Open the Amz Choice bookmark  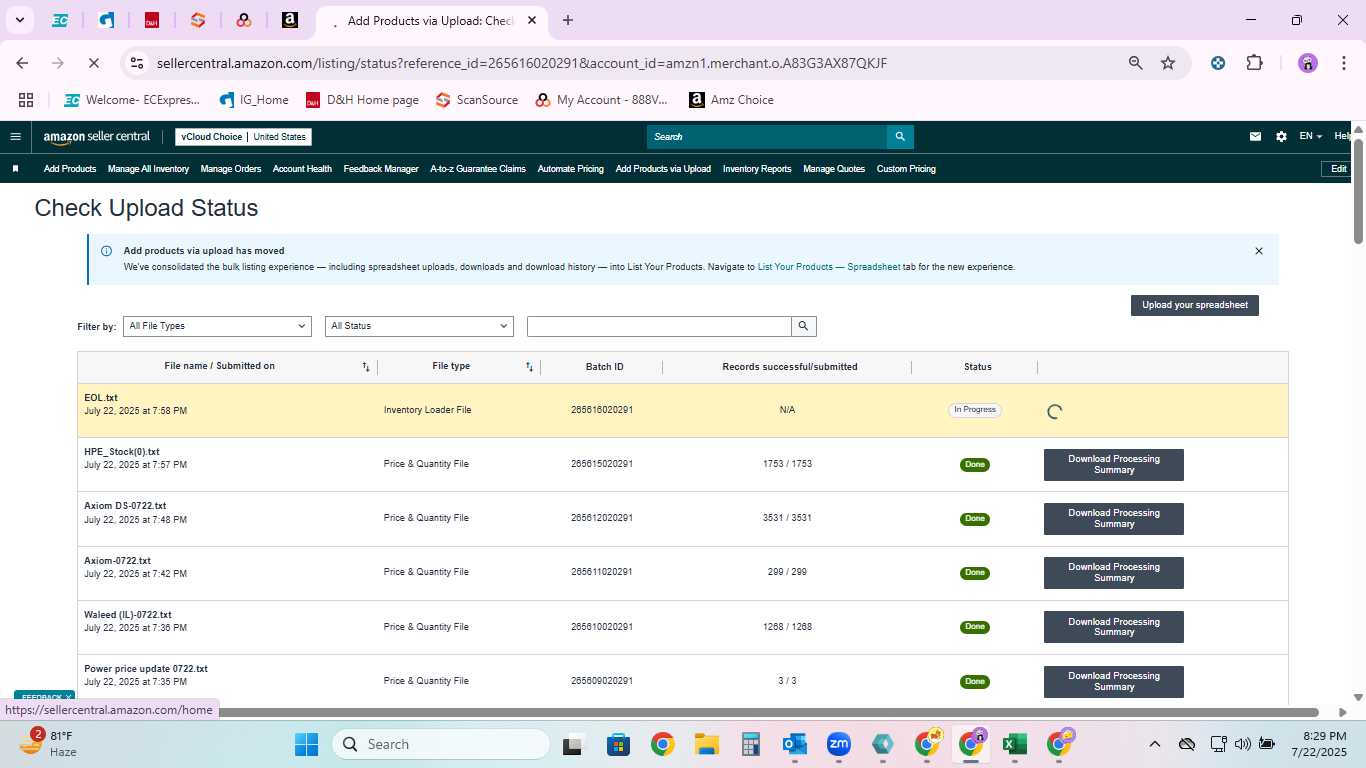click(731, 100)
